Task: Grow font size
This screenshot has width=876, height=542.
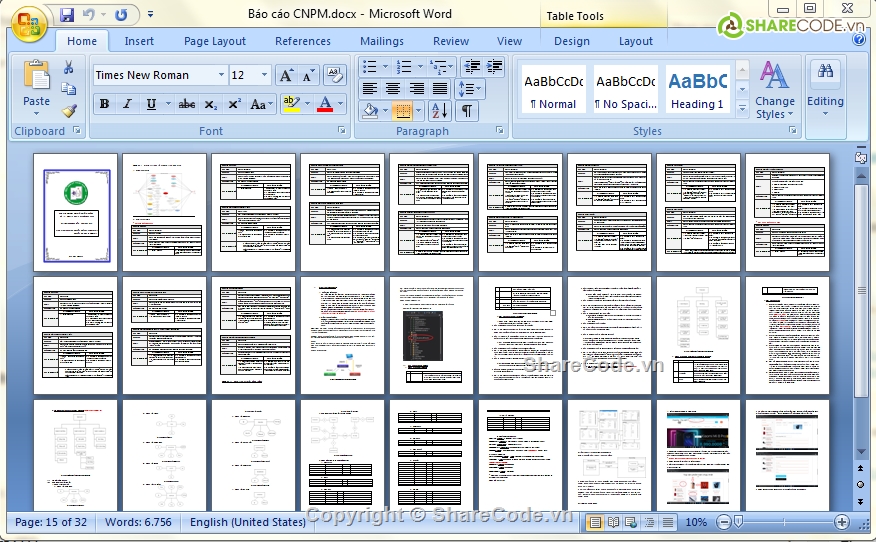Action: coord(286,75)
